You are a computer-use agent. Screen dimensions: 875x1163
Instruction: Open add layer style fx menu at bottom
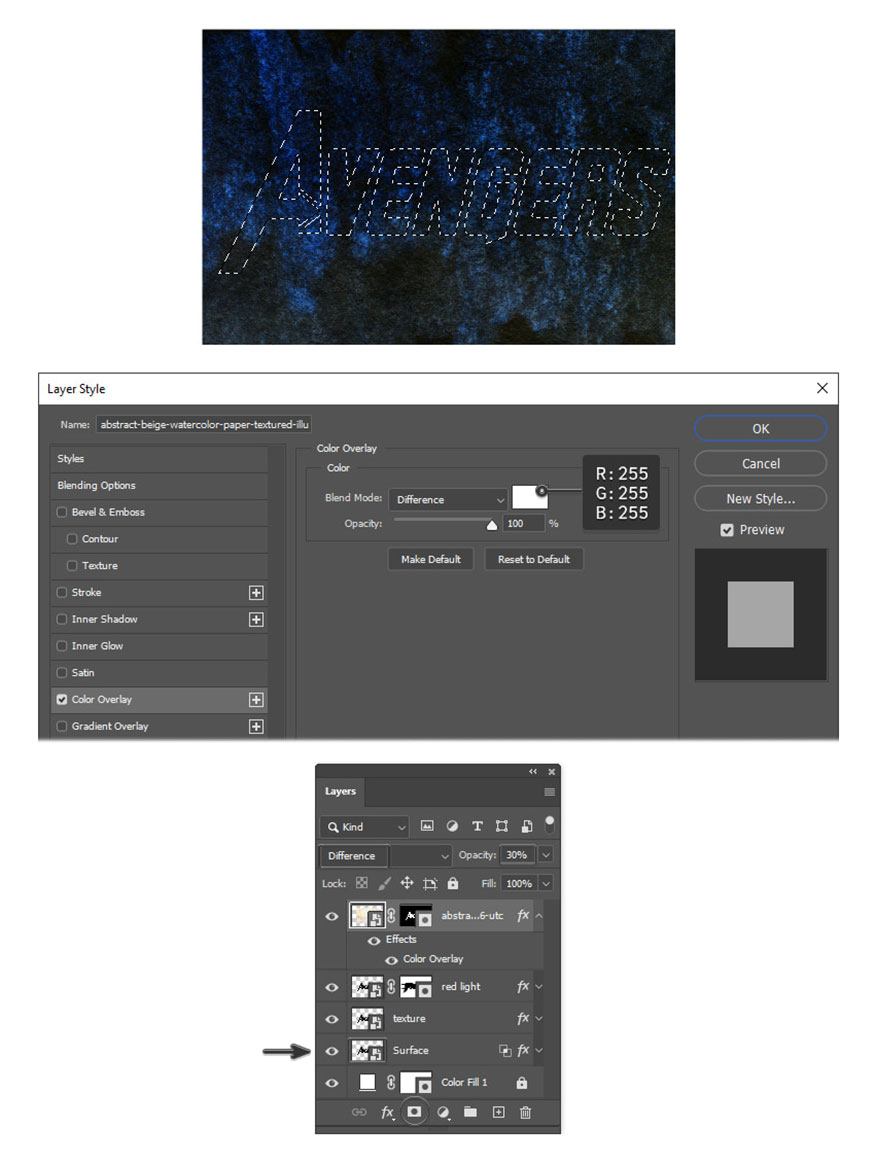387,1113
